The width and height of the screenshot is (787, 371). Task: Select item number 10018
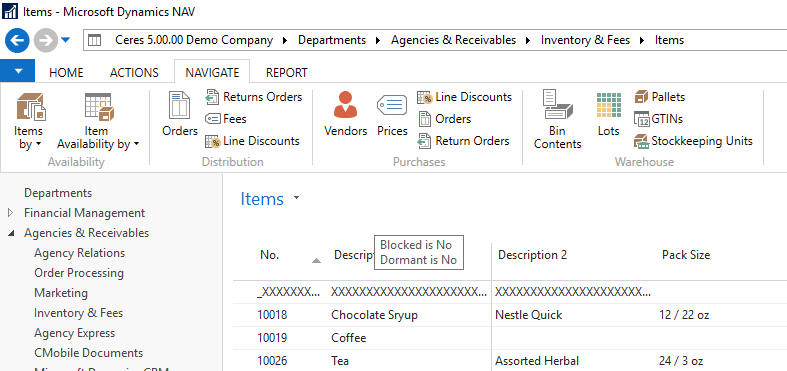tap(273, 315)
